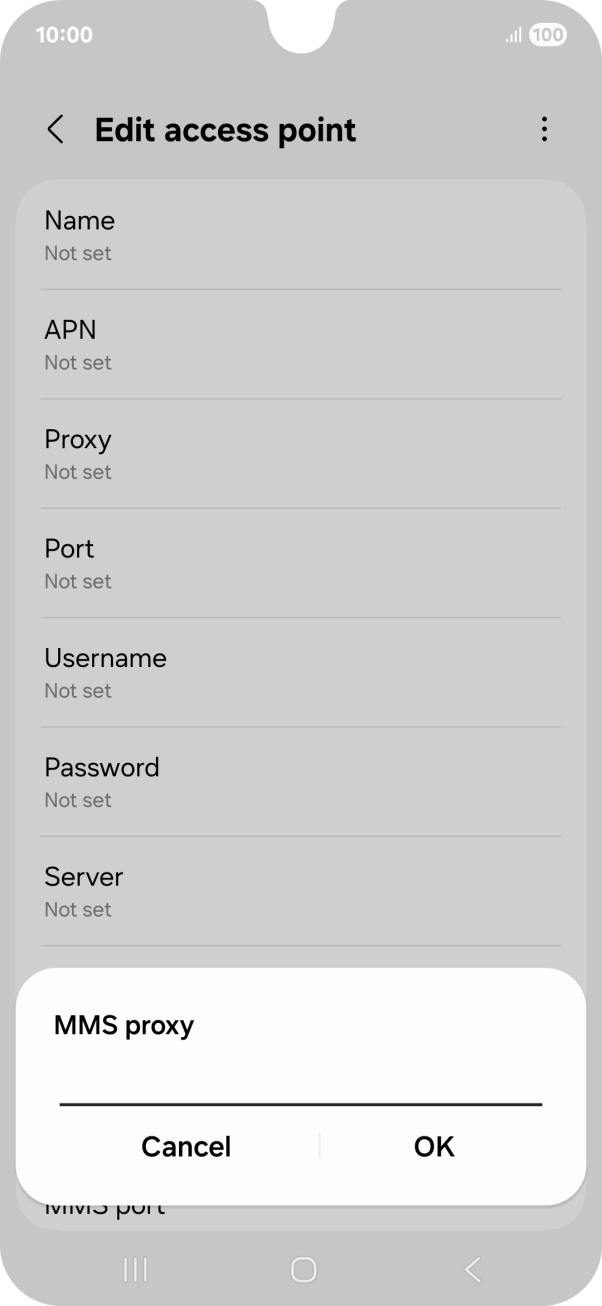This screenshot has width=602, height=1306.
Task: Open the Username setting
Action: click(300, 672)
